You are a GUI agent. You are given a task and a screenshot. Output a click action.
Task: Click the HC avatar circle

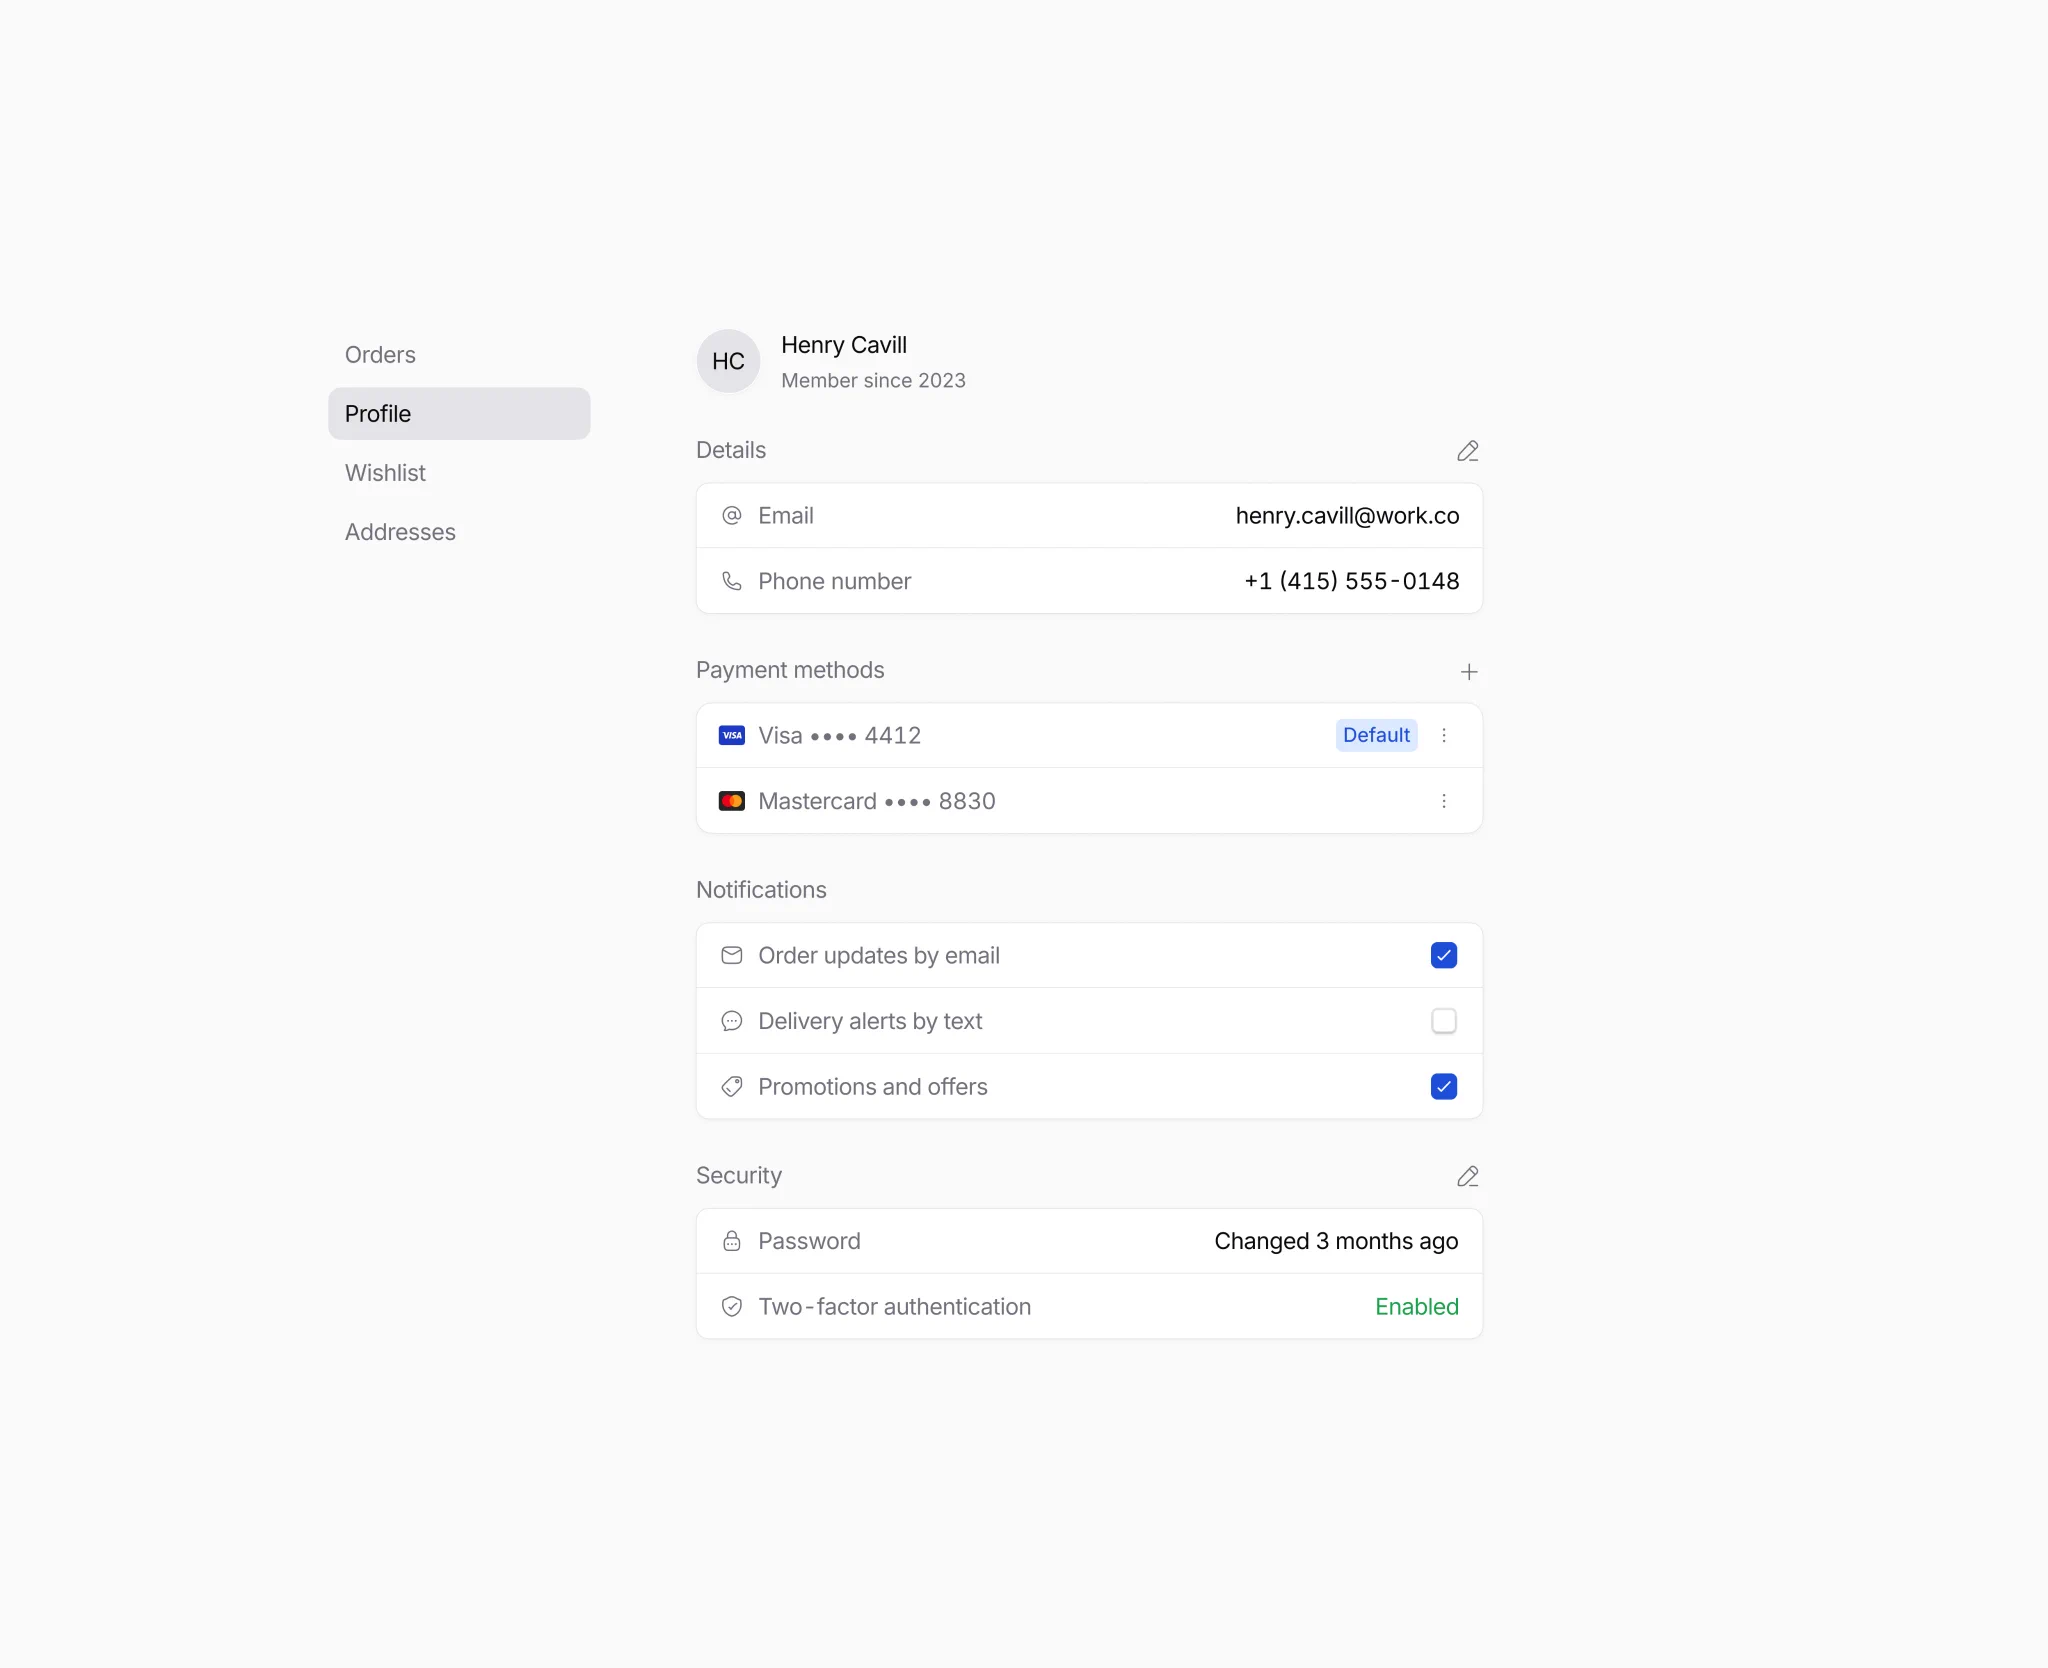click(x=728, y=361)
